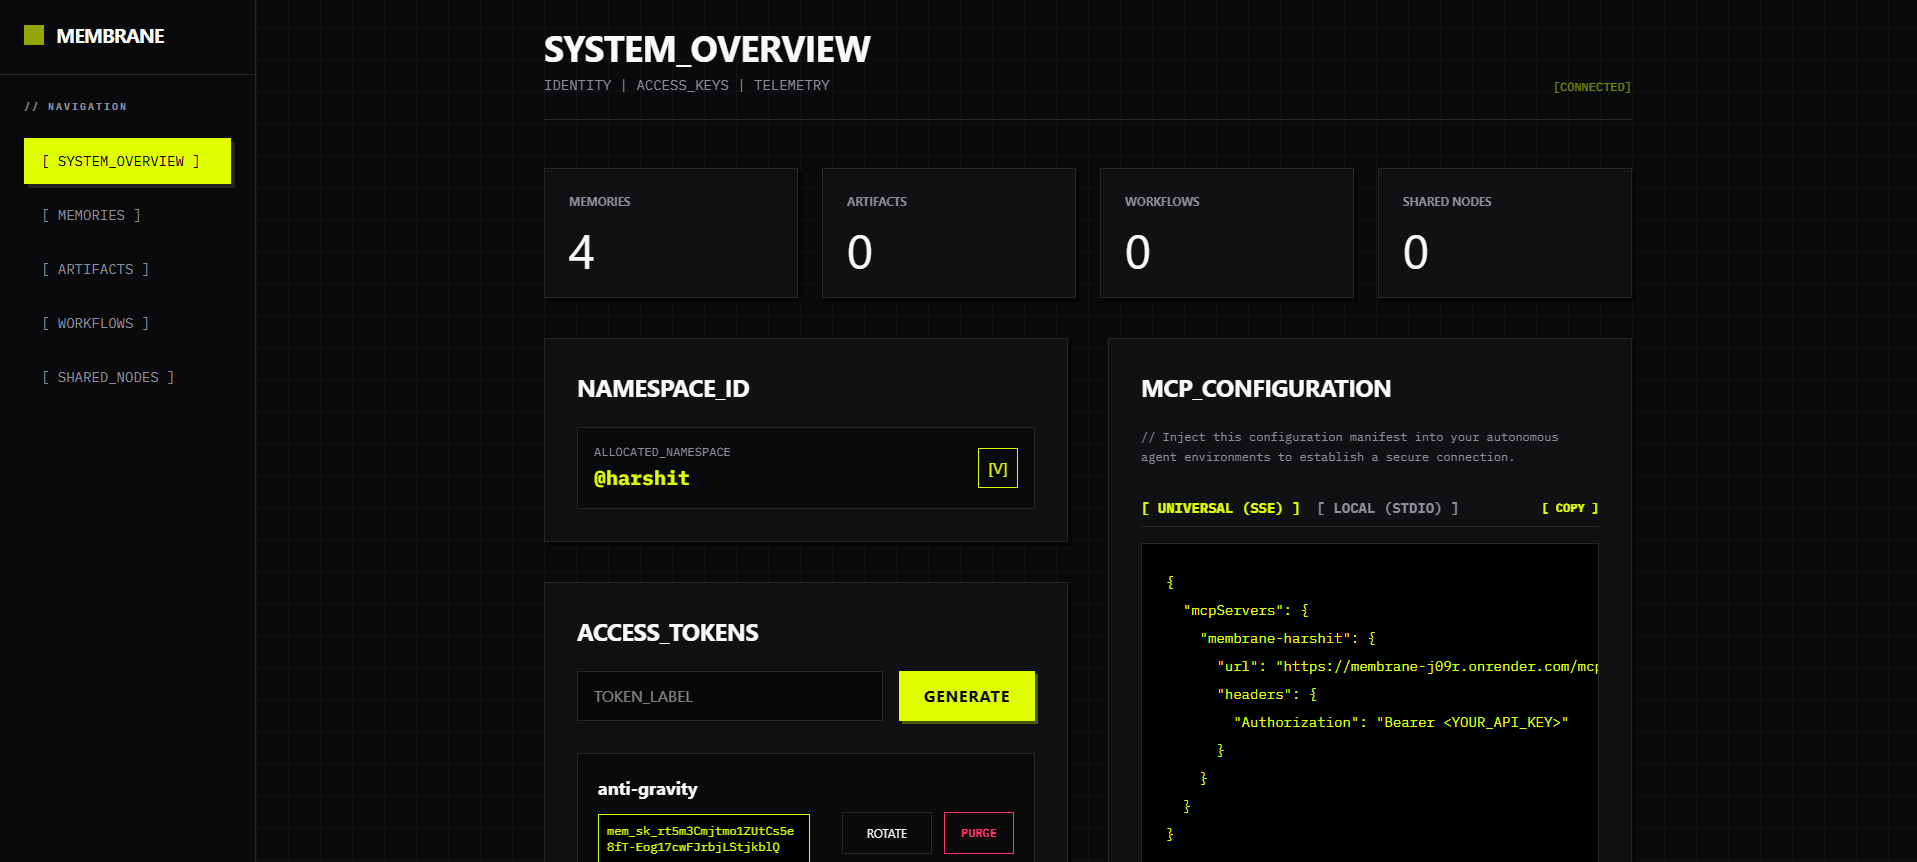
Task: Open the ARTIFACTS stat card
Action: tap(948, 233)
